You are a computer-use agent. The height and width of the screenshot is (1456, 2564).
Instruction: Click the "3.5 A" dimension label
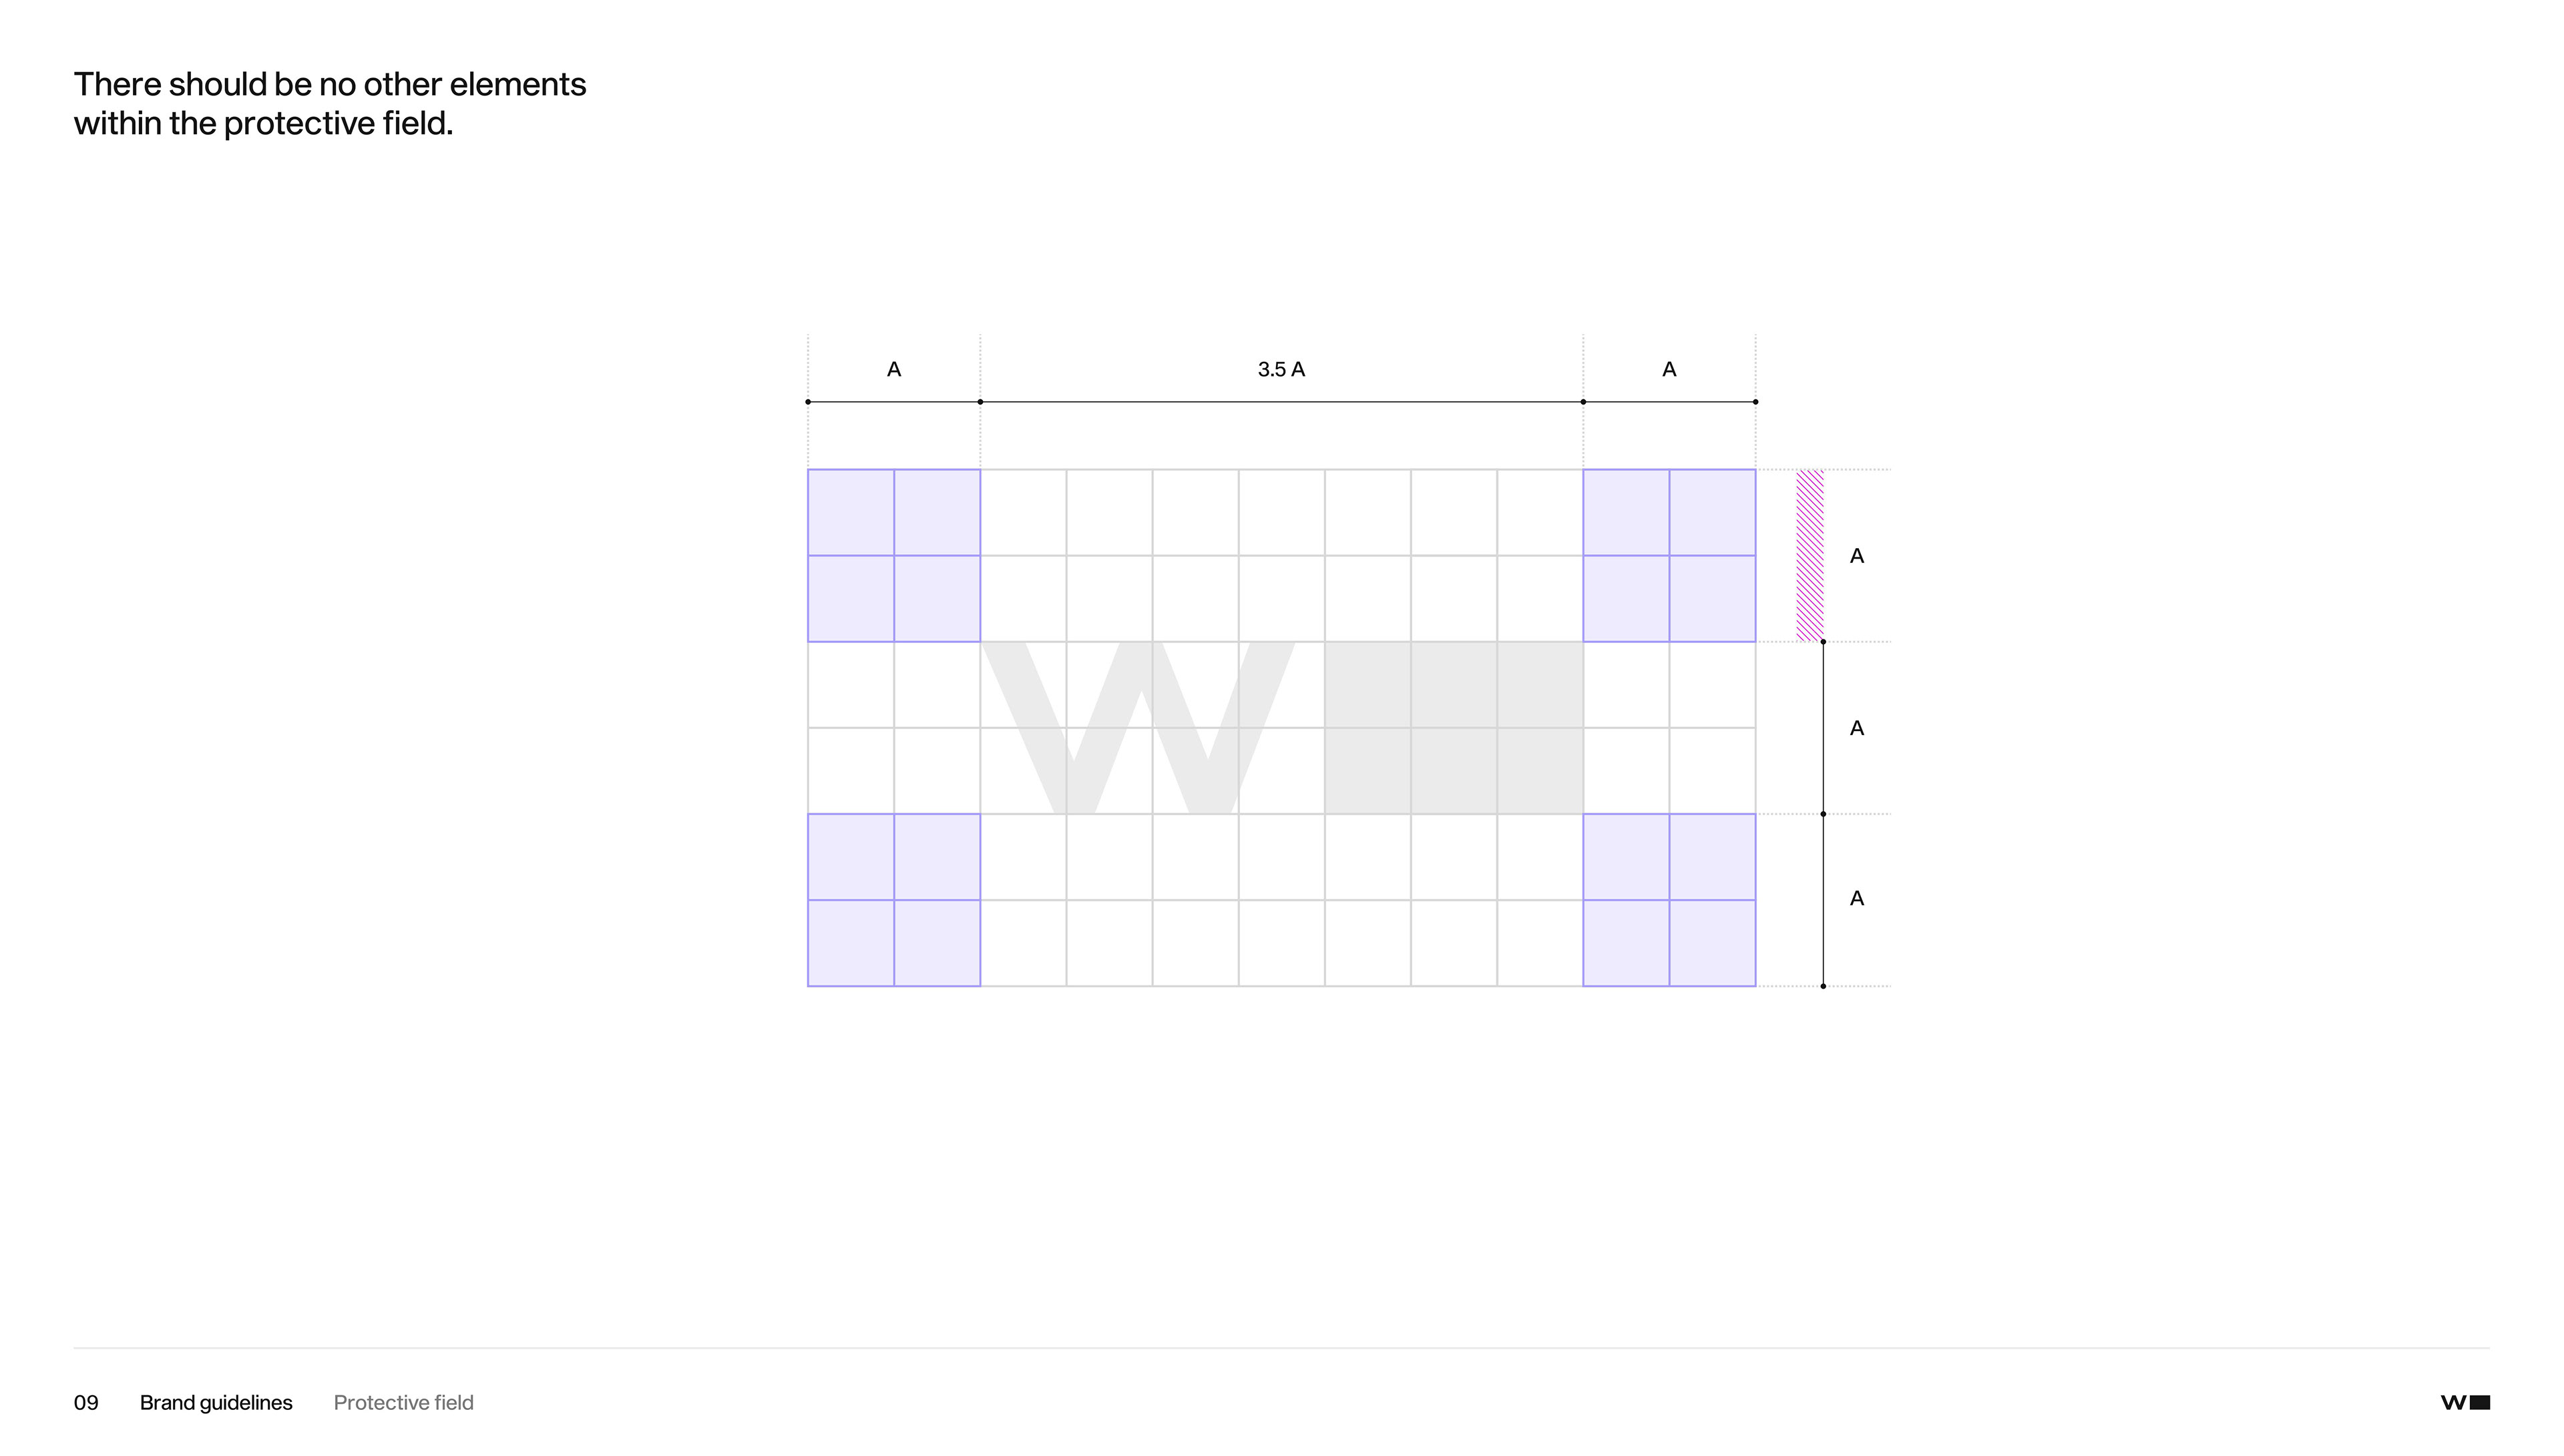1281,369
